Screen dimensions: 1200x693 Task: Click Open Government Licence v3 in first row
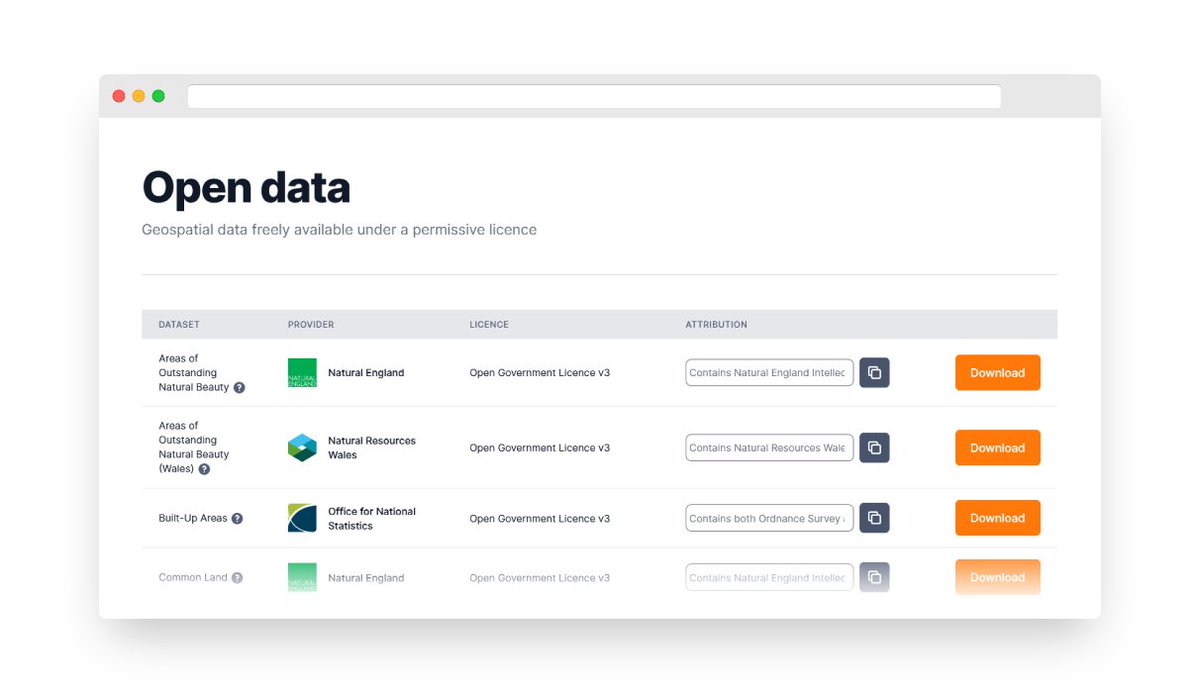[x=540, y=373]
